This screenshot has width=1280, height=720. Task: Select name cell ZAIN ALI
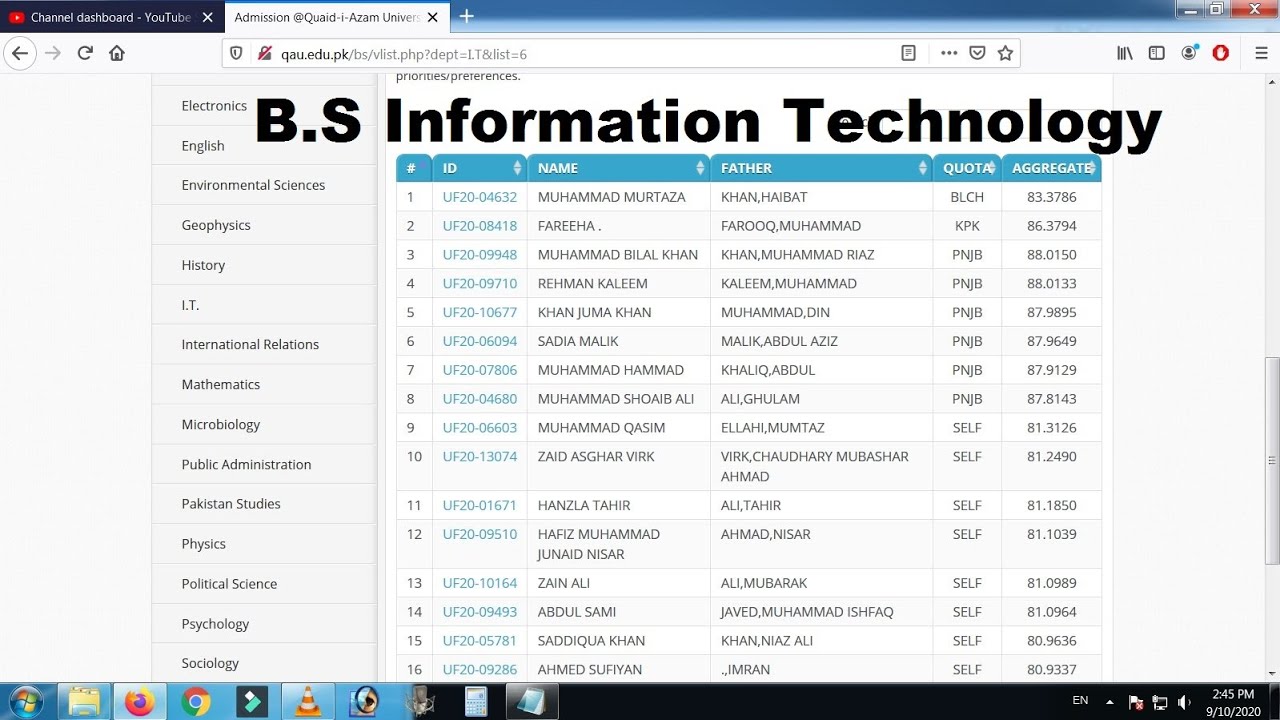click(565, 583)
